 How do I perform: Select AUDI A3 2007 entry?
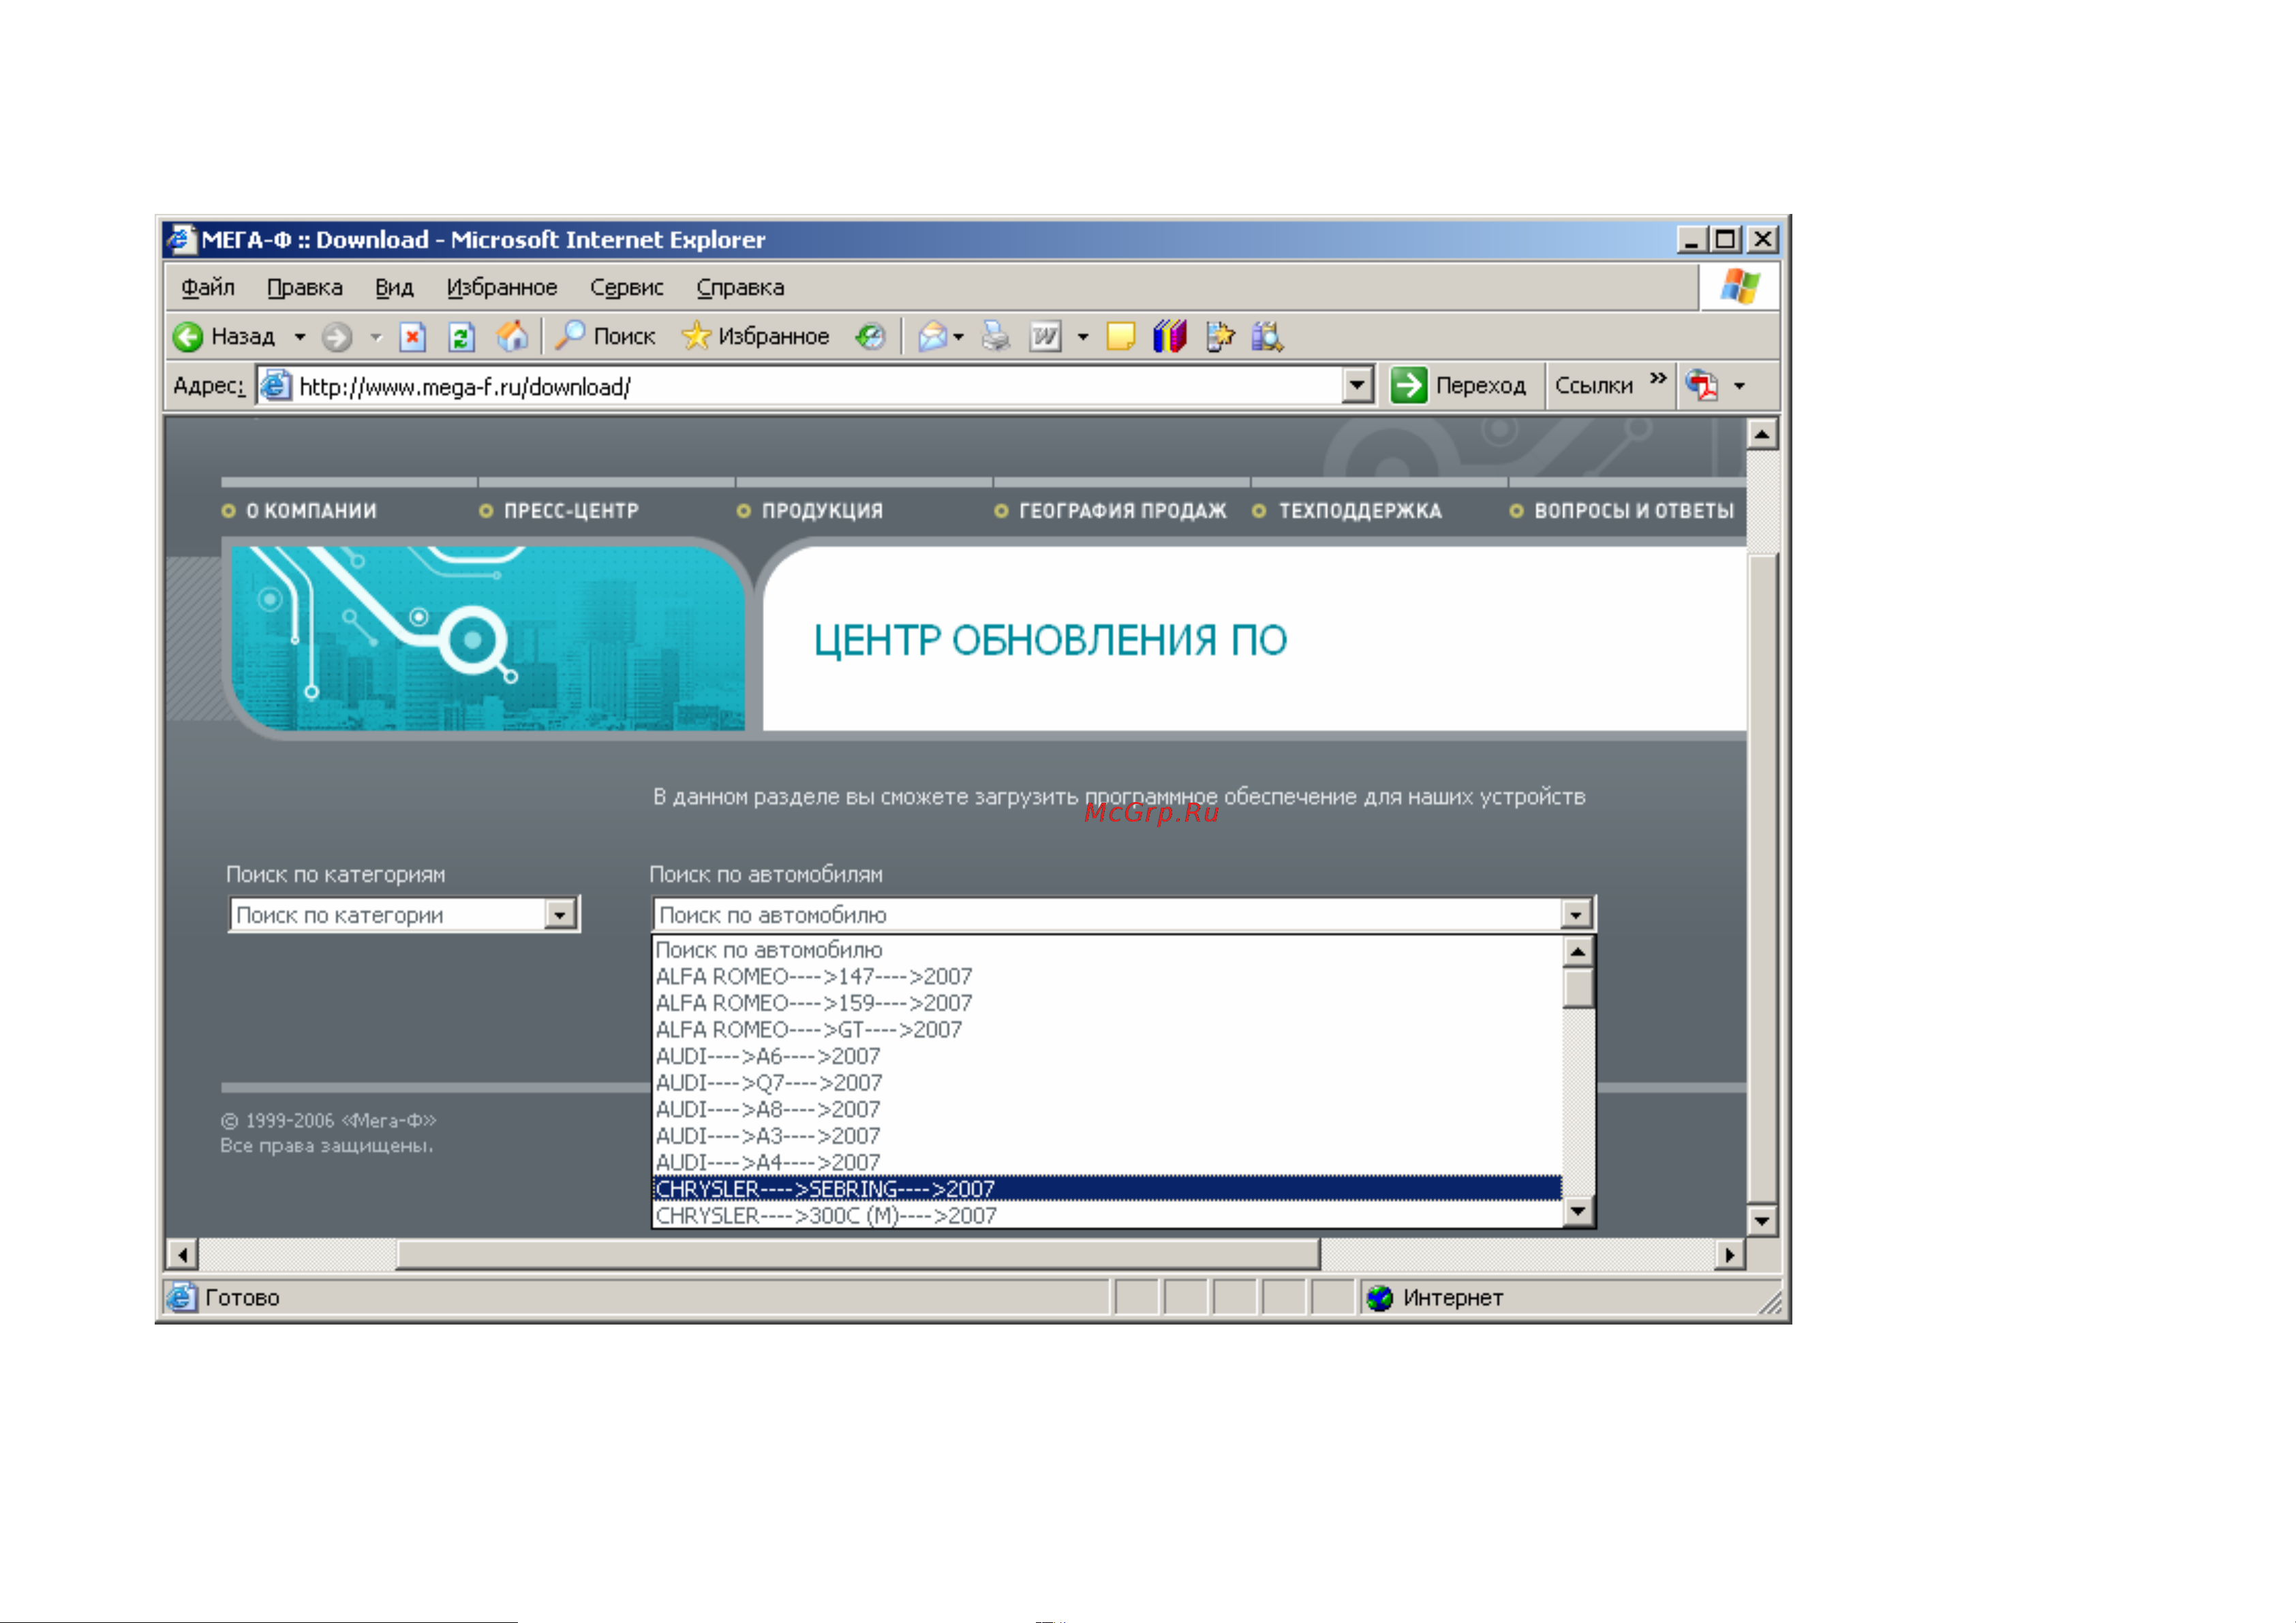point(1107,1136)
